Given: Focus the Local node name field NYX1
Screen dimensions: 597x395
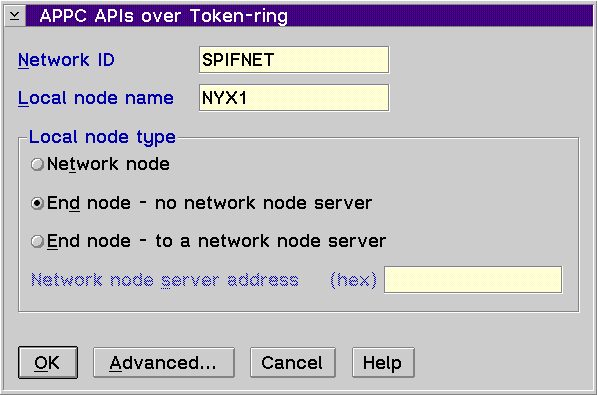Looking at the screenshot, I should 294,98.
